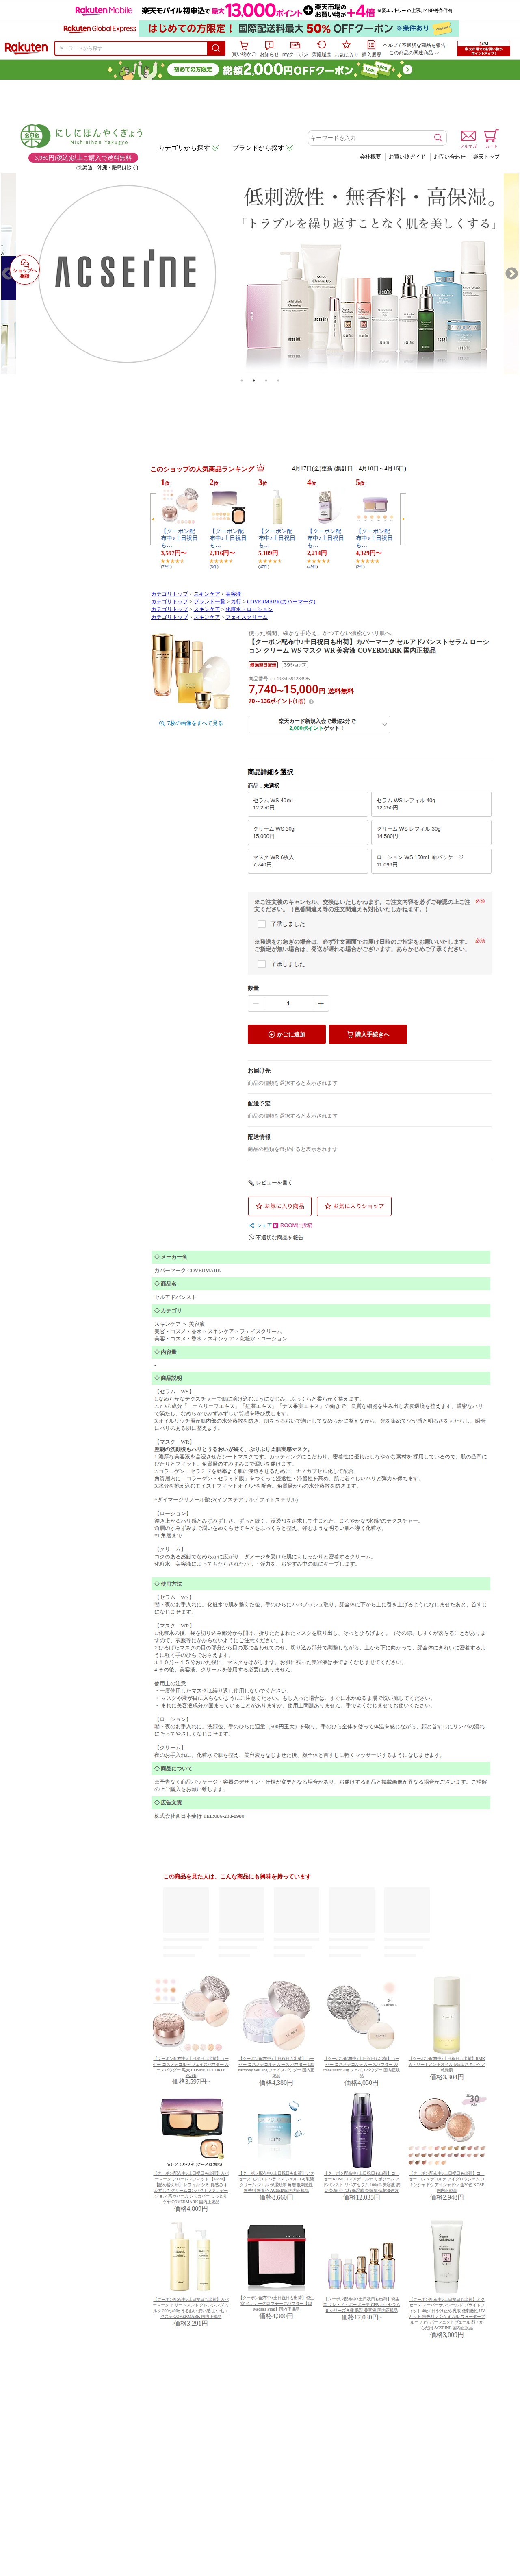
Task: Open the myクーポン coupon icon
Action: pos(295,45)
